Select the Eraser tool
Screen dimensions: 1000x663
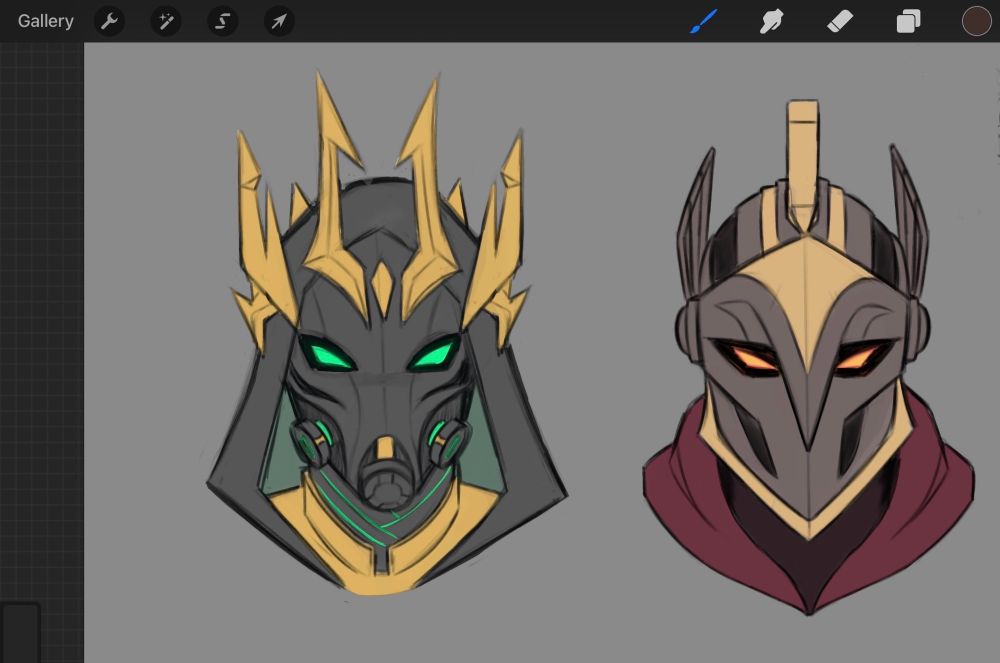point(840,21)
